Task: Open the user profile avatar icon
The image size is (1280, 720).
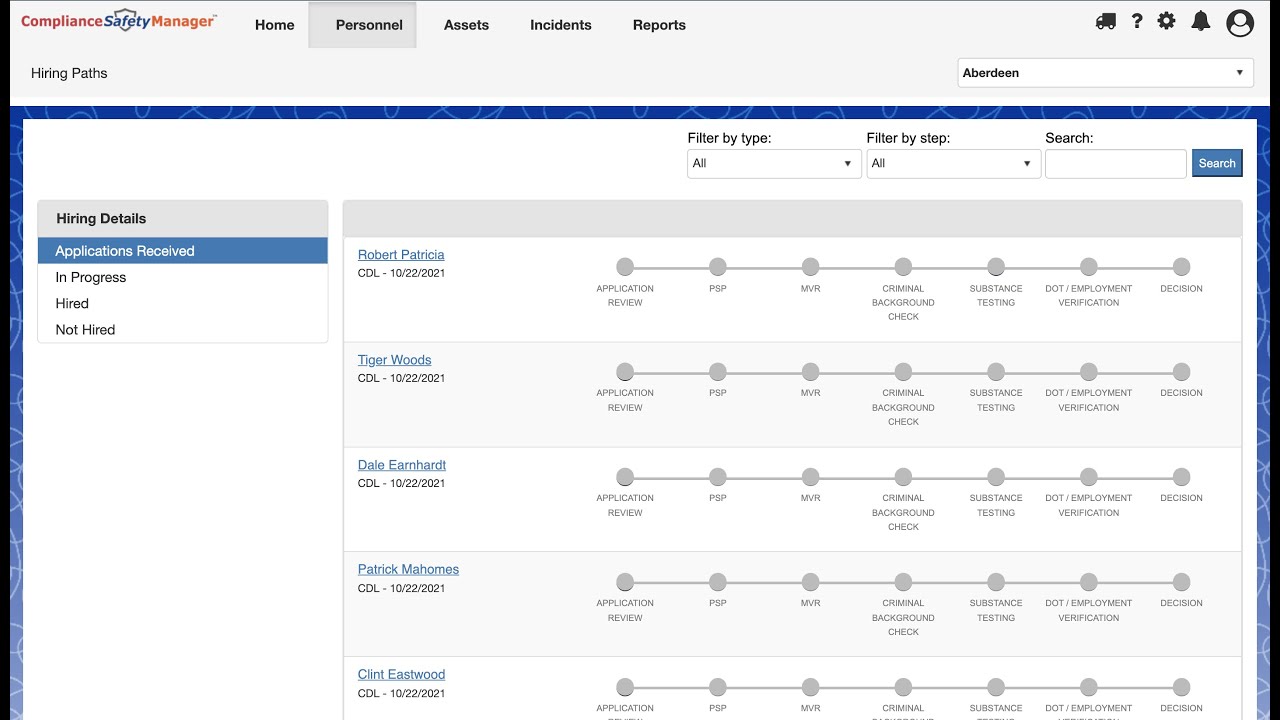Action: tap(1240, 23)
